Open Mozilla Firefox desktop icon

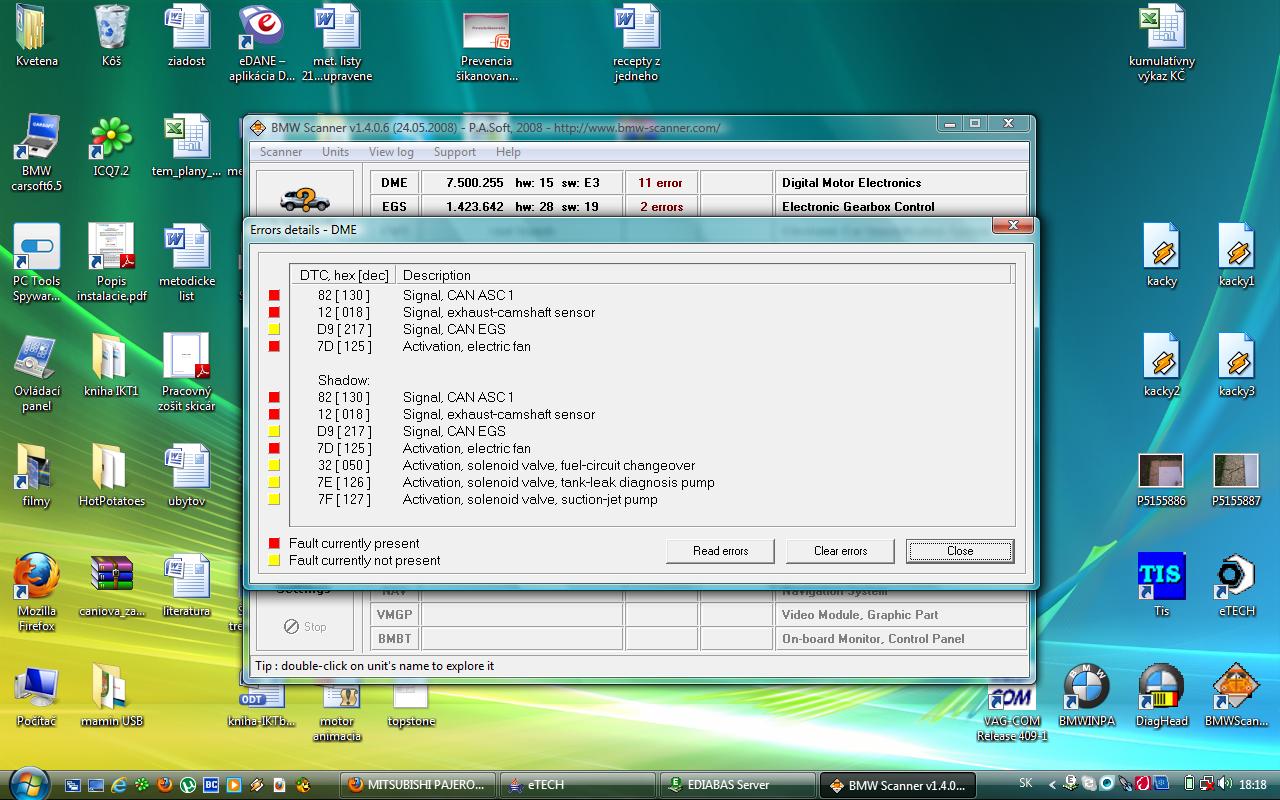(x=36, y=585)
